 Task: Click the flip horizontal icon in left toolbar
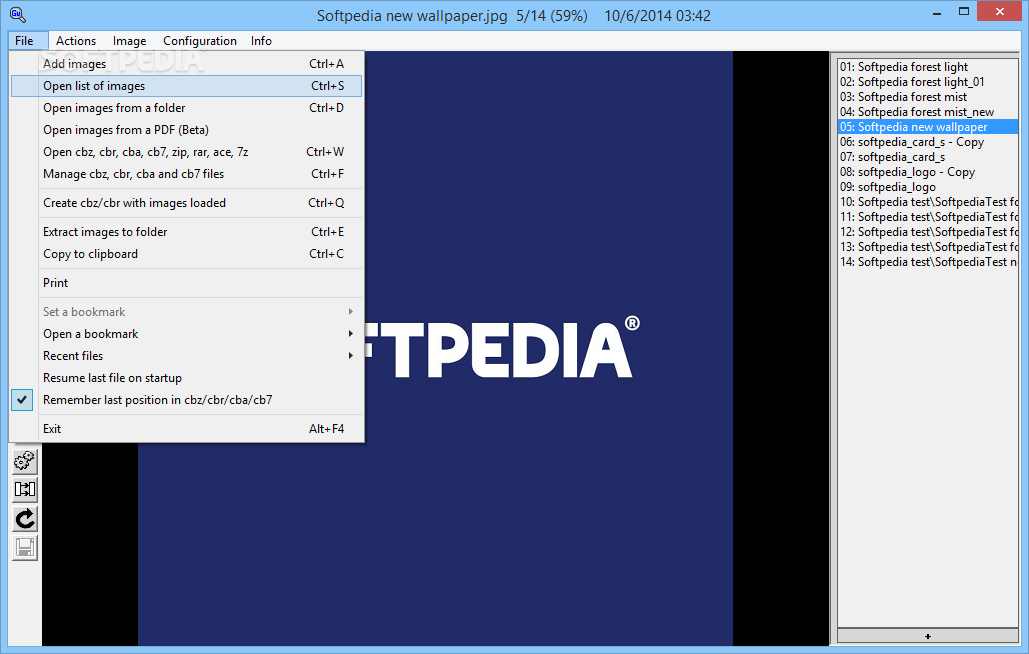click(25, 489)
